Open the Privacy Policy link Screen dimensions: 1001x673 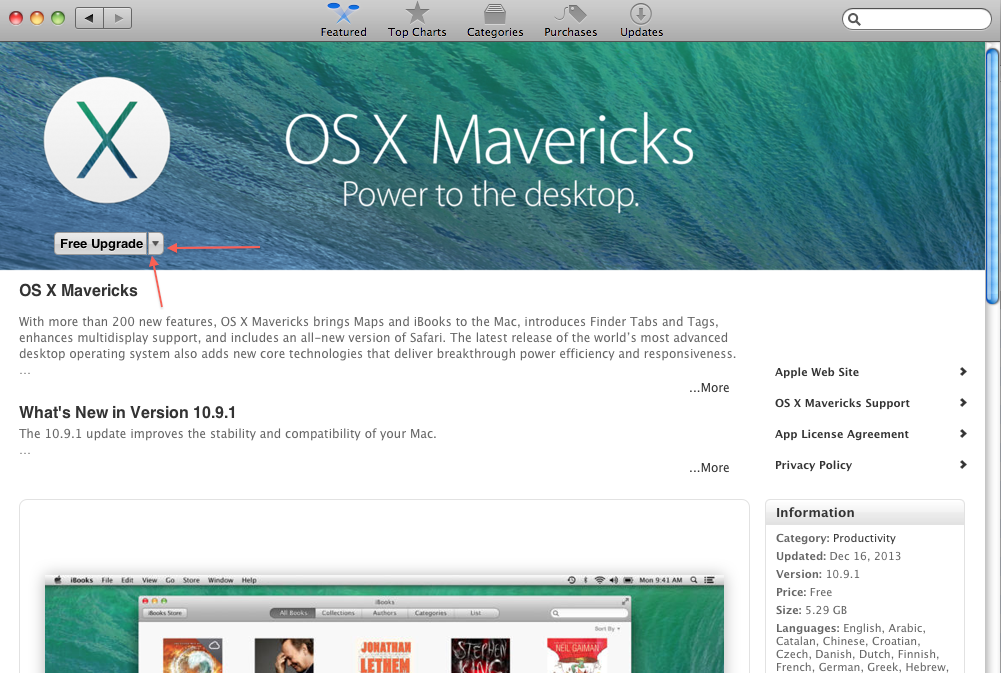(x=813, y=465)
